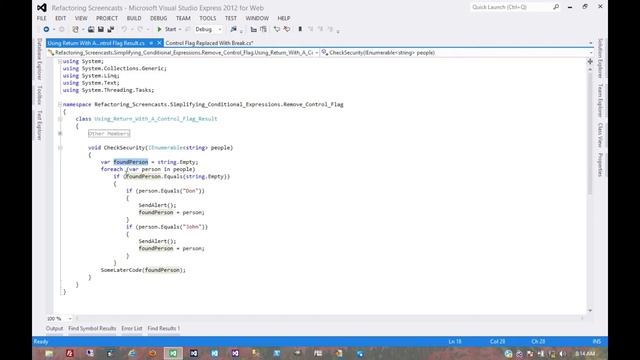The height and width of the screenshot is (360, 640).
Task: Collapse the namespace block outline
Action: tap(60, 104)
